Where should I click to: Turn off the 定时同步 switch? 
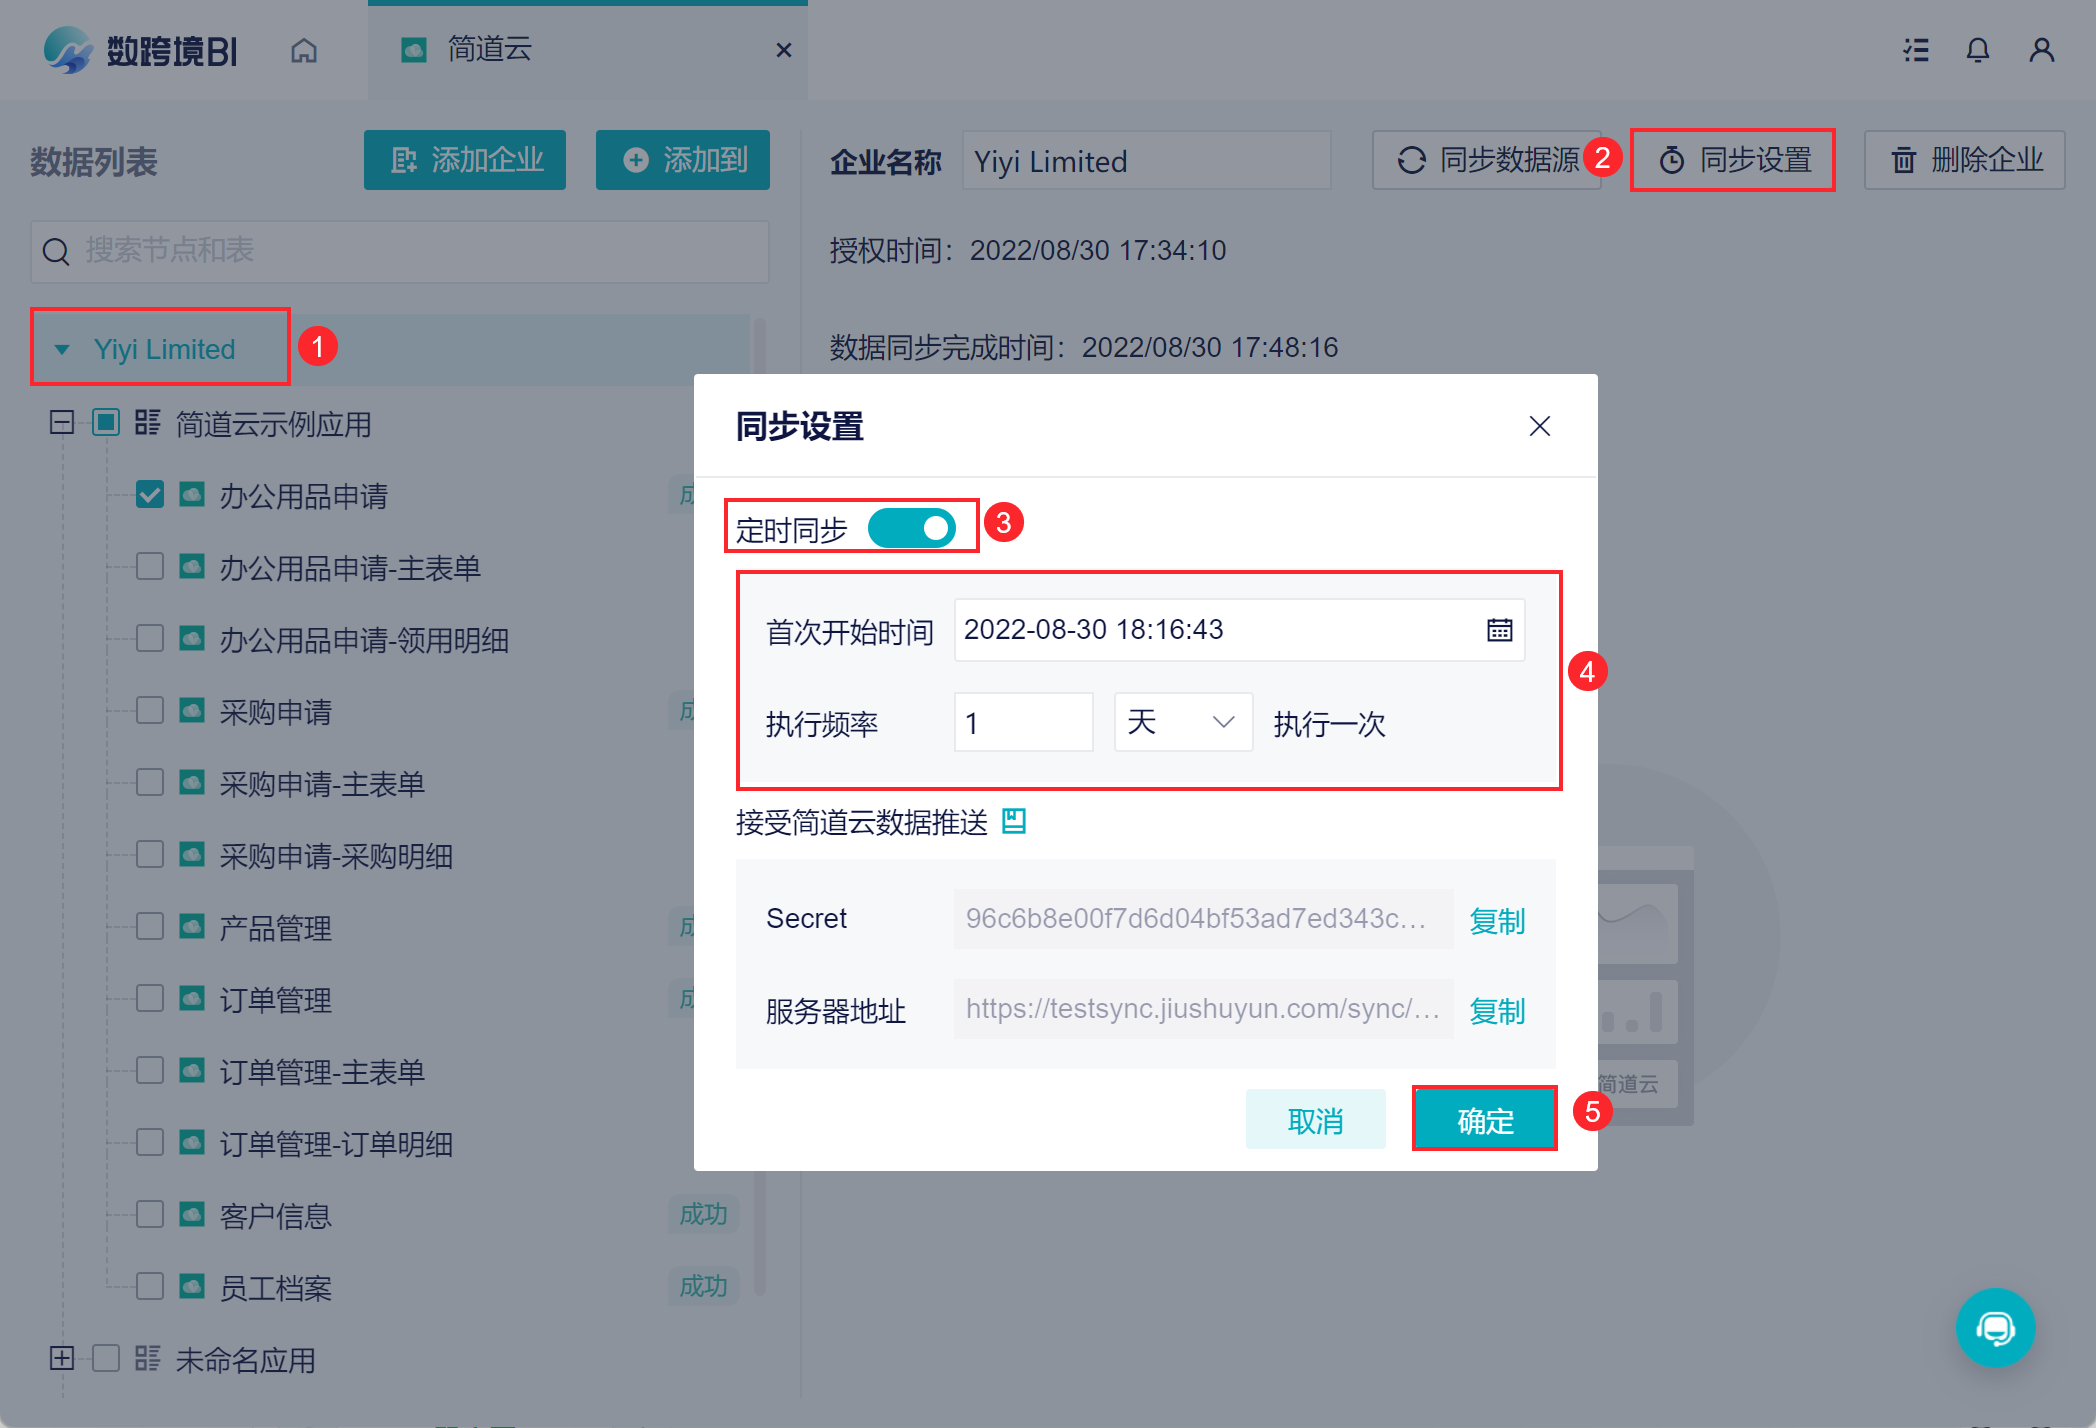click(x=911, y=528)
